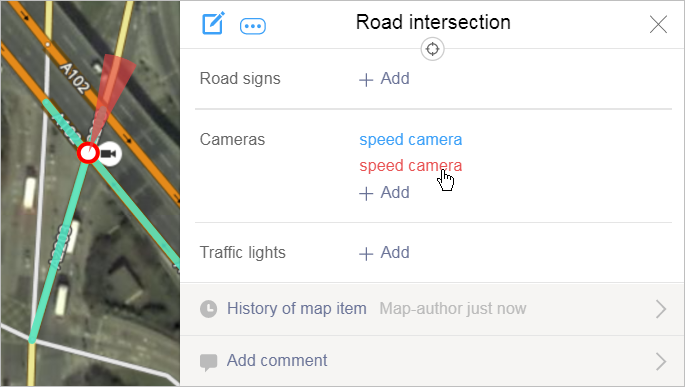
Task: Close the Road intersection panel
Action: click(658, 24)
